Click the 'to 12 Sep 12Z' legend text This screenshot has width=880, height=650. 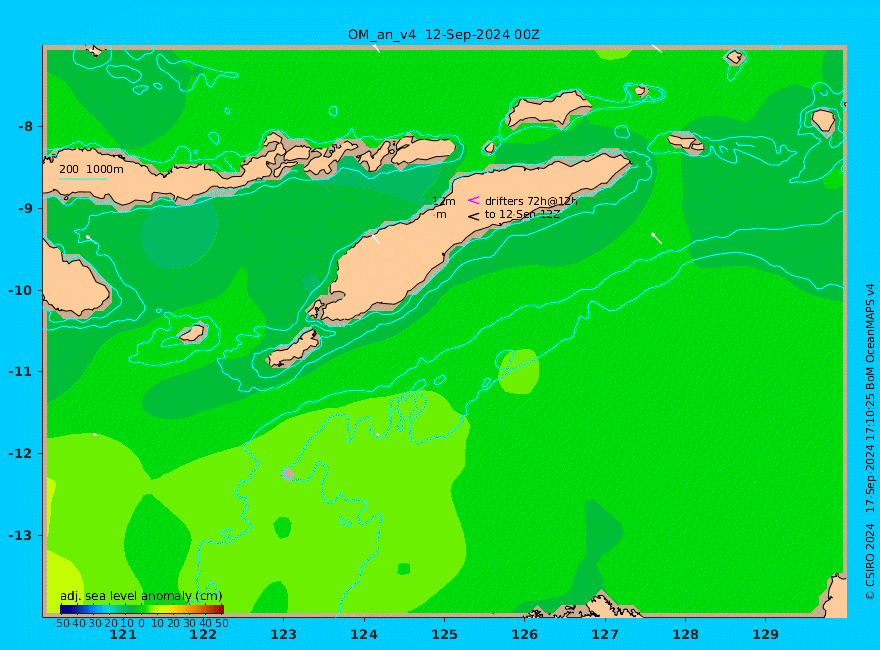pyautogui.click(x=522, y=214)
